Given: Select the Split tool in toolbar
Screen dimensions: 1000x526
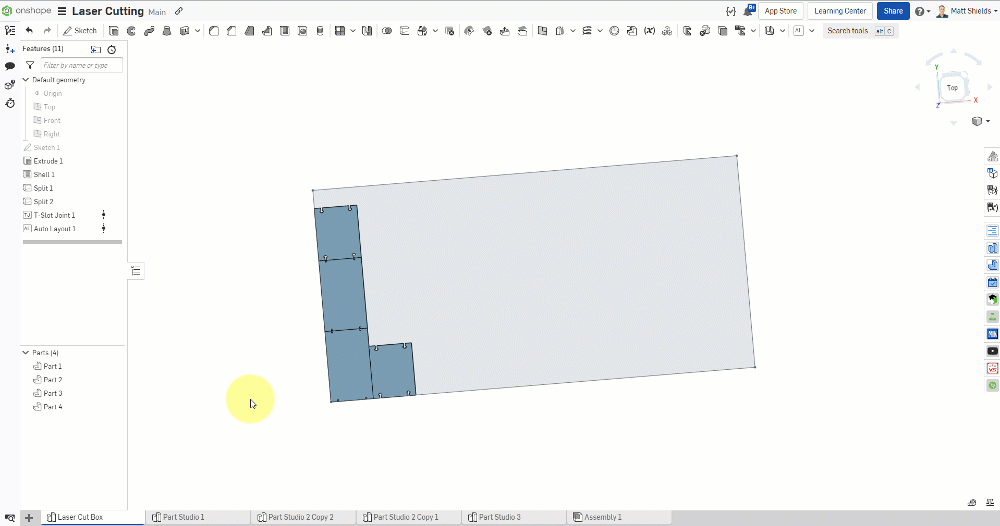Looking at the screenshot, I should click(404, 31).
